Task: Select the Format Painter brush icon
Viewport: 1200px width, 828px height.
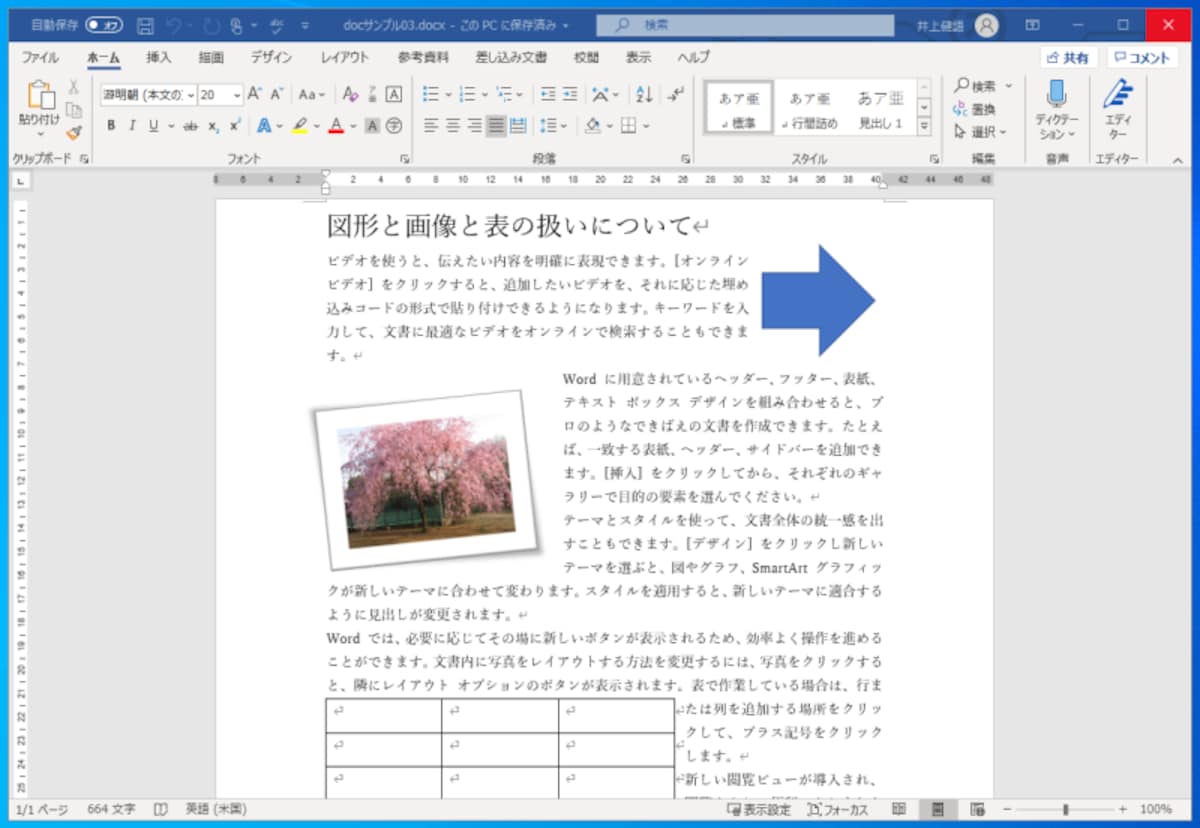Action: pyautogui.click(x=73, y=132)
